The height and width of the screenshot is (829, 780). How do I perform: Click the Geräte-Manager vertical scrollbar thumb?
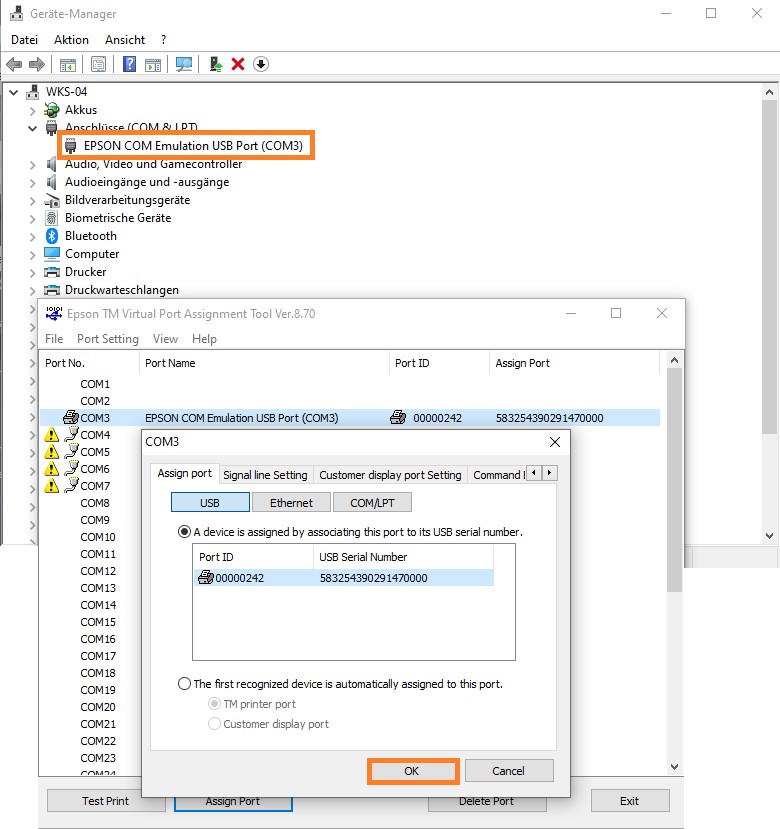click(769, 267)
